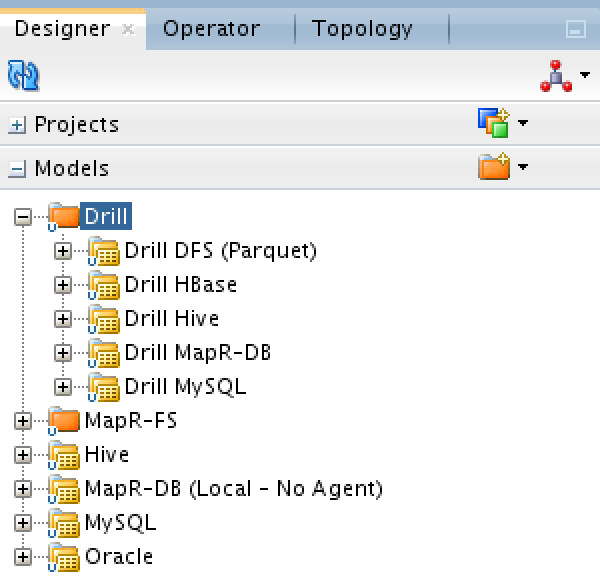Open dropdown arrow next to new project icon
Screen dimensions: 600x588
(523, 123)
